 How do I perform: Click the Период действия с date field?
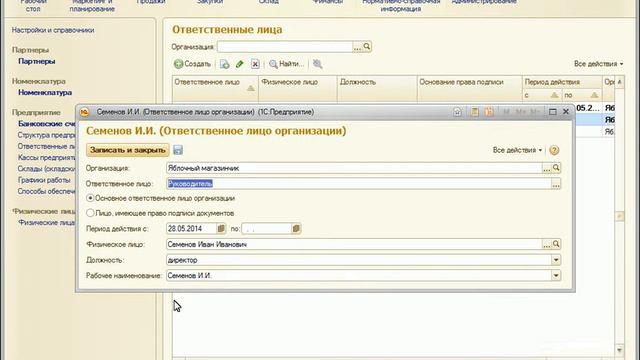click(191, 229)
